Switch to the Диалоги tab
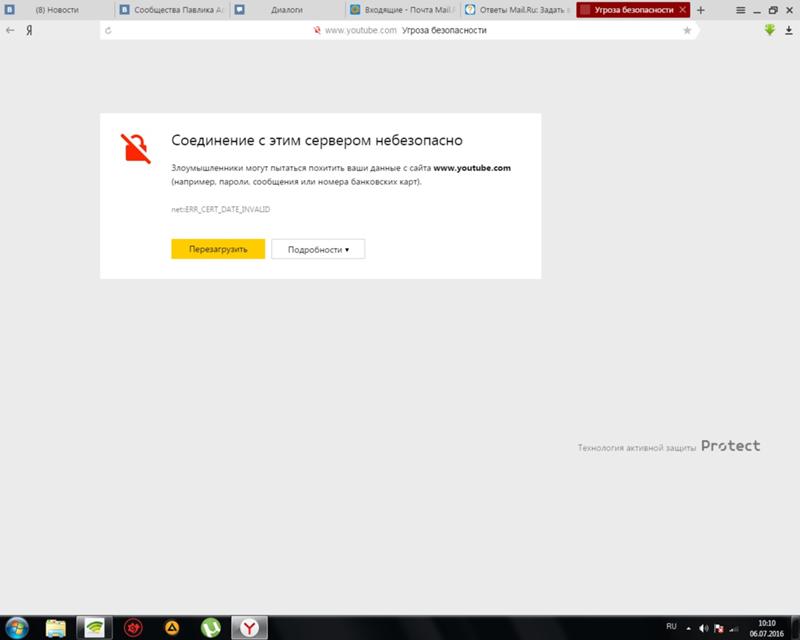 287,10
